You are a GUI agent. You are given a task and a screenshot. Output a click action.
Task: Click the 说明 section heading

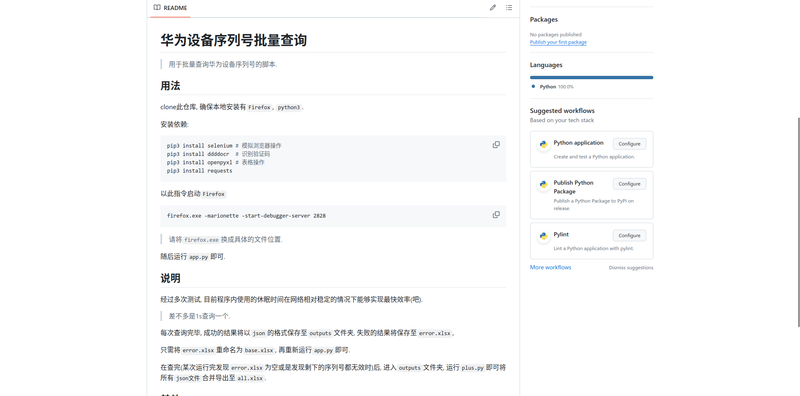(x=170, y=279)
